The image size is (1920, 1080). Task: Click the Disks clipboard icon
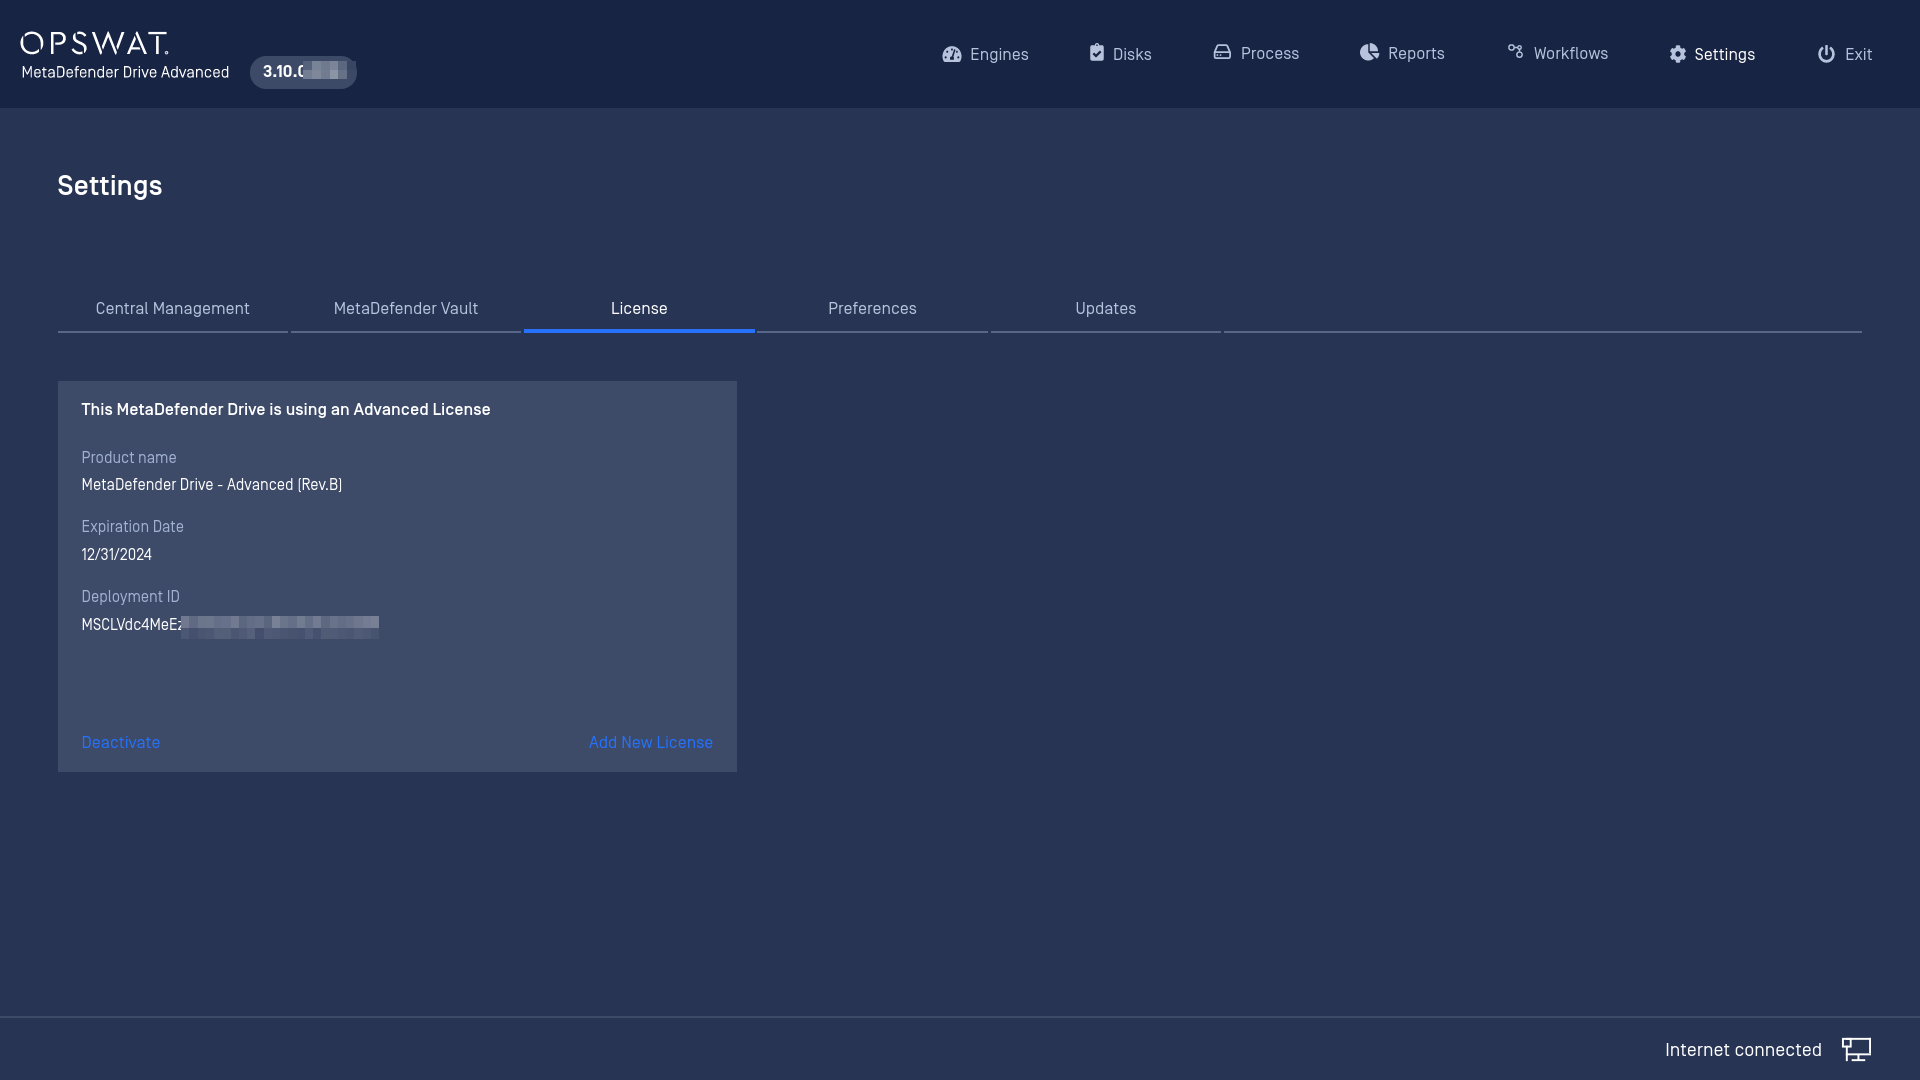(x=1096, y=53)
